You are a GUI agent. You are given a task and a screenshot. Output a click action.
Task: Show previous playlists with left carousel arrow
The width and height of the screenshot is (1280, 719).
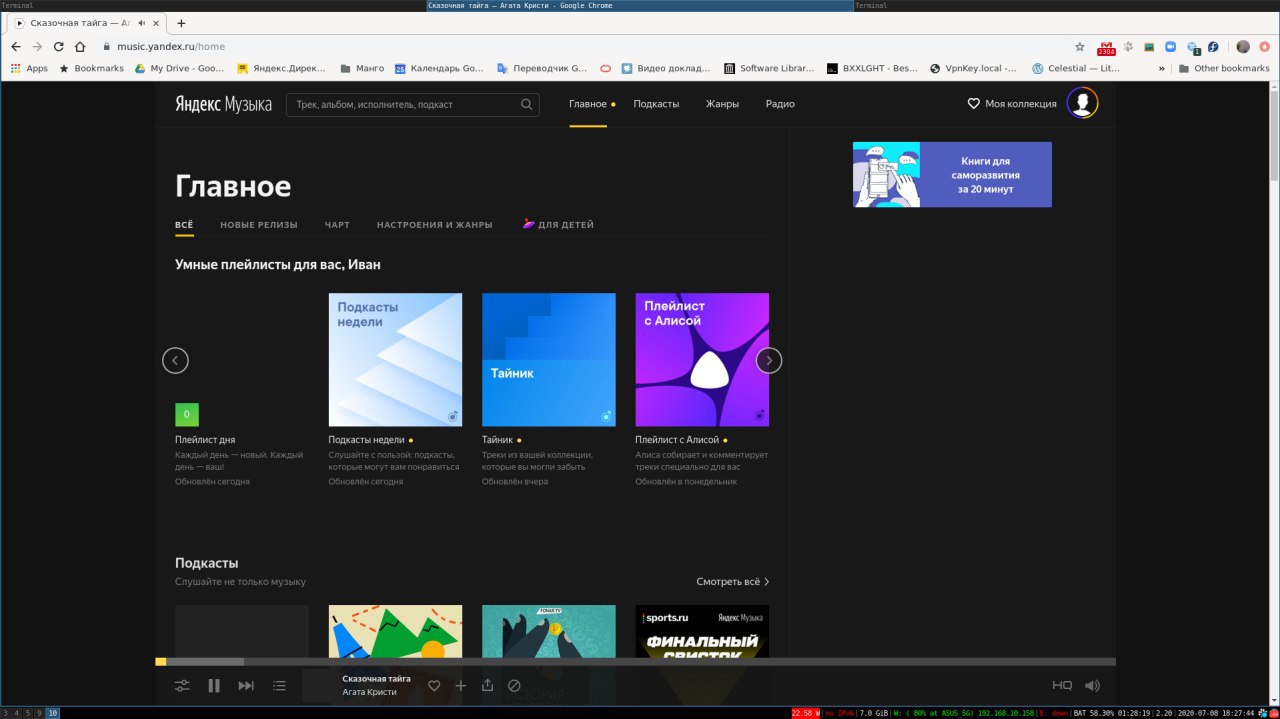[175, 361]
